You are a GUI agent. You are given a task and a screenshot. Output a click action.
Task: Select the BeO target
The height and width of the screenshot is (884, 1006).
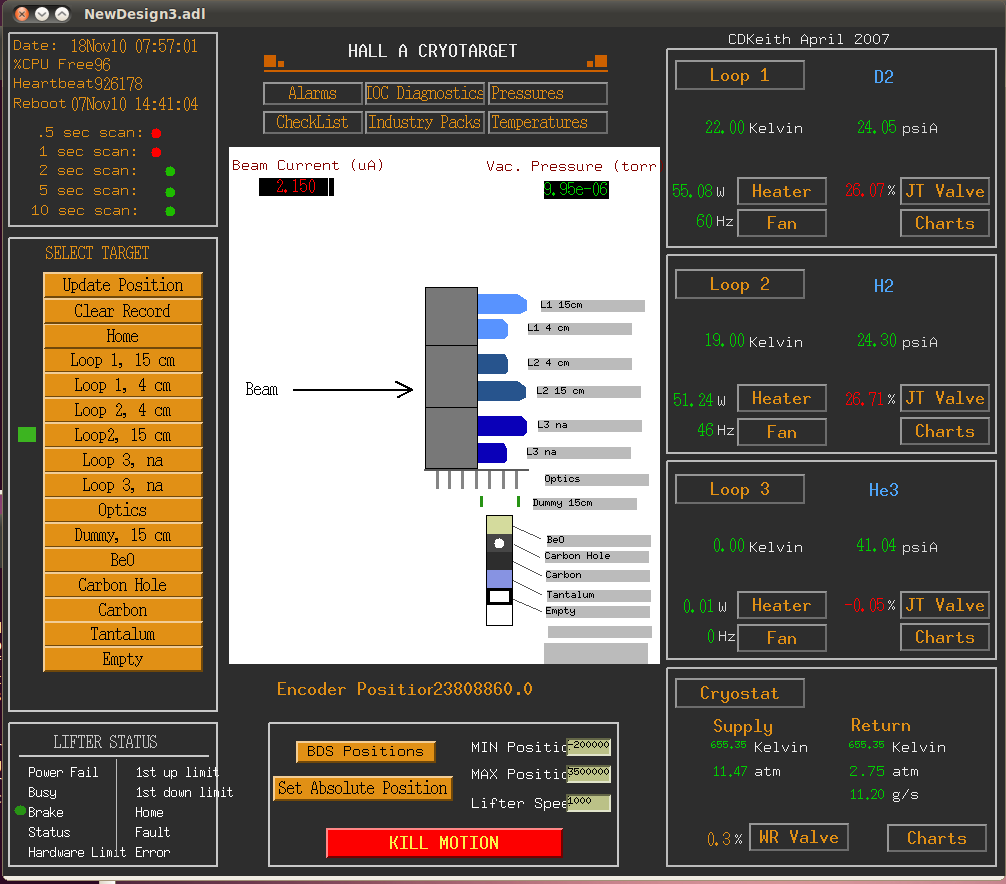(123, 560)
